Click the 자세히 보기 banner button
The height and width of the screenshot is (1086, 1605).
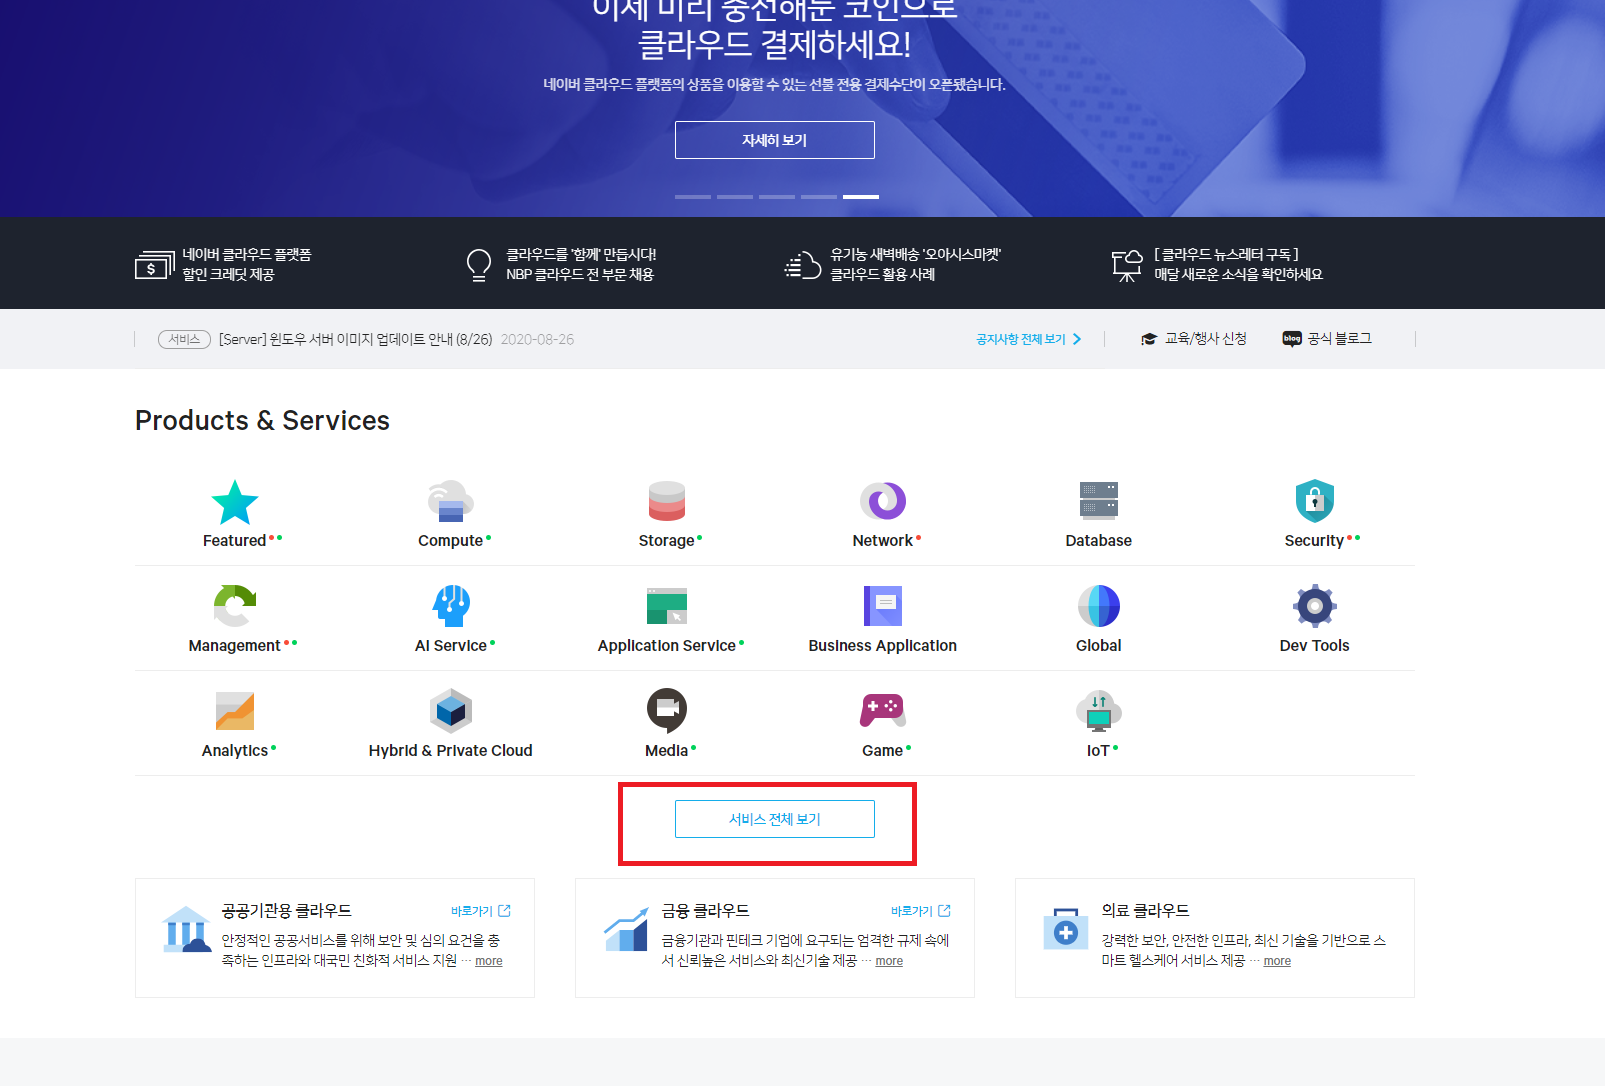[x=775, y=140]
